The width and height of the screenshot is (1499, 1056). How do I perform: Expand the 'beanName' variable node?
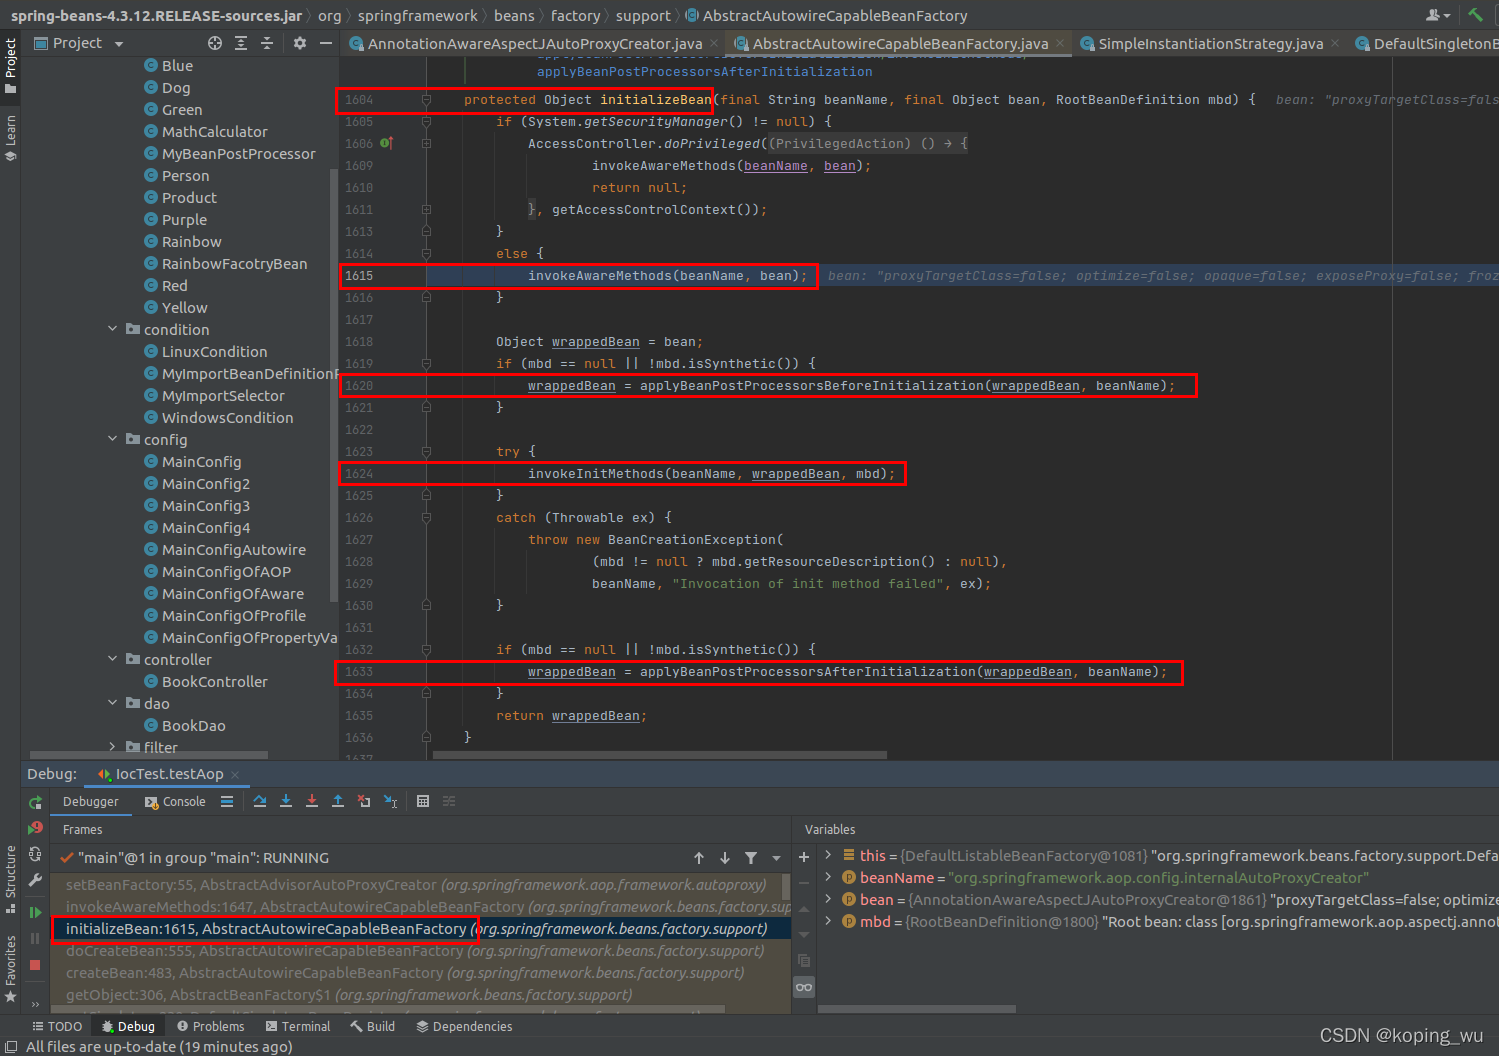pos(828,877)
